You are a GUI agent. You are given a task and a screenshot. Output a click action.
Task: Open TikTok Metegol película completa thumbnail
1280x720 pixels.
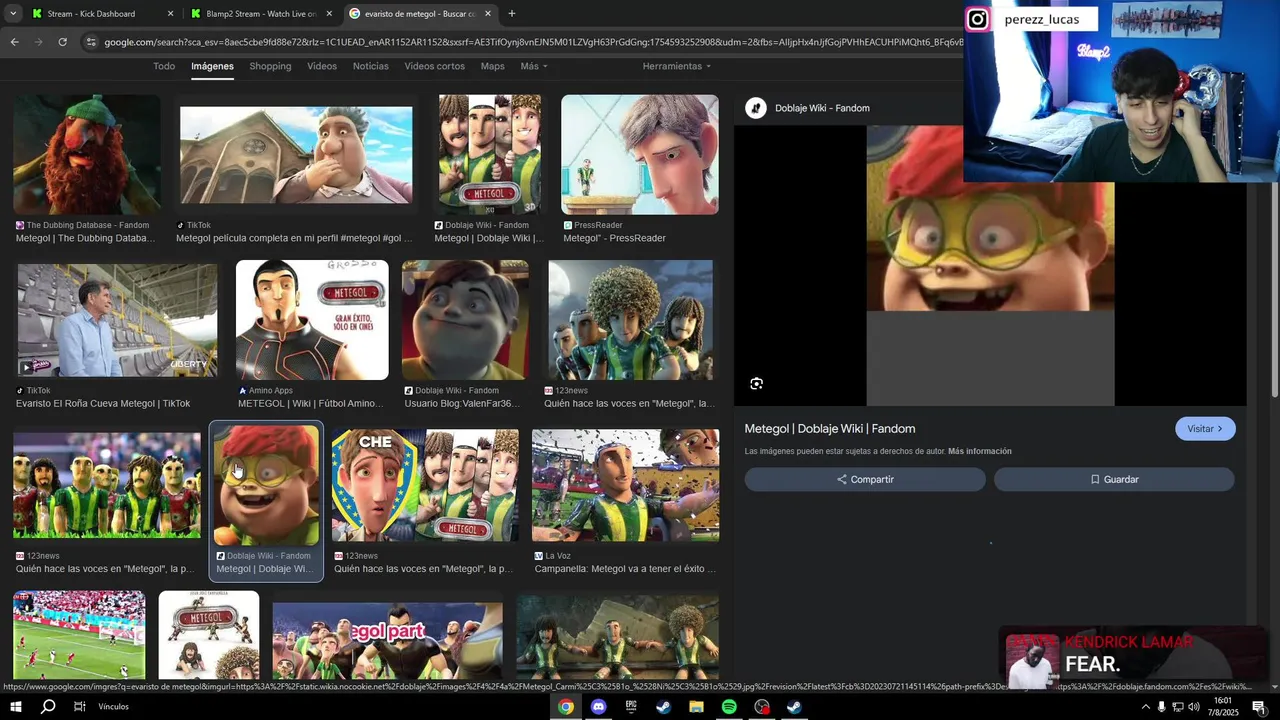click(296, 155)
